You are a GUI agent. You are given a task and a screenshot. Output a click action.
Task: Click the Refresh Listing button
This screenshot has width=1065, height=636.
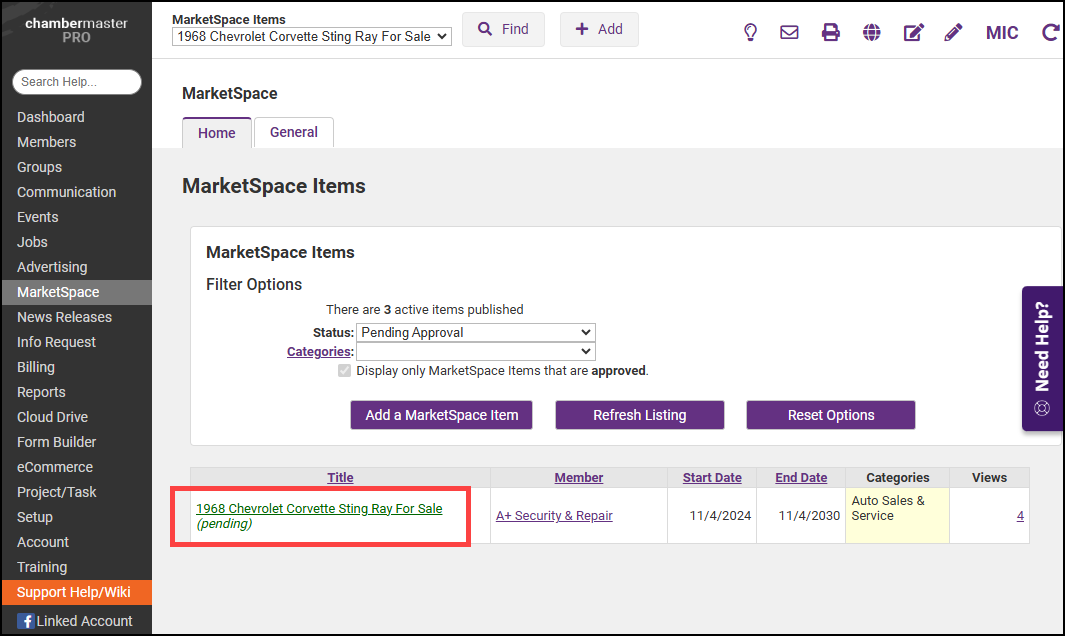[x=640, y=415]
